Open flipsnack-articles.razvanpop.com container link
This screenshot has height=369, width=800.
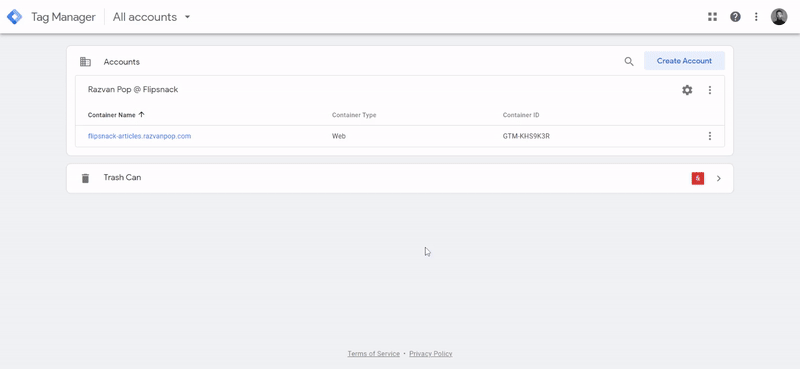pos(139,136)
